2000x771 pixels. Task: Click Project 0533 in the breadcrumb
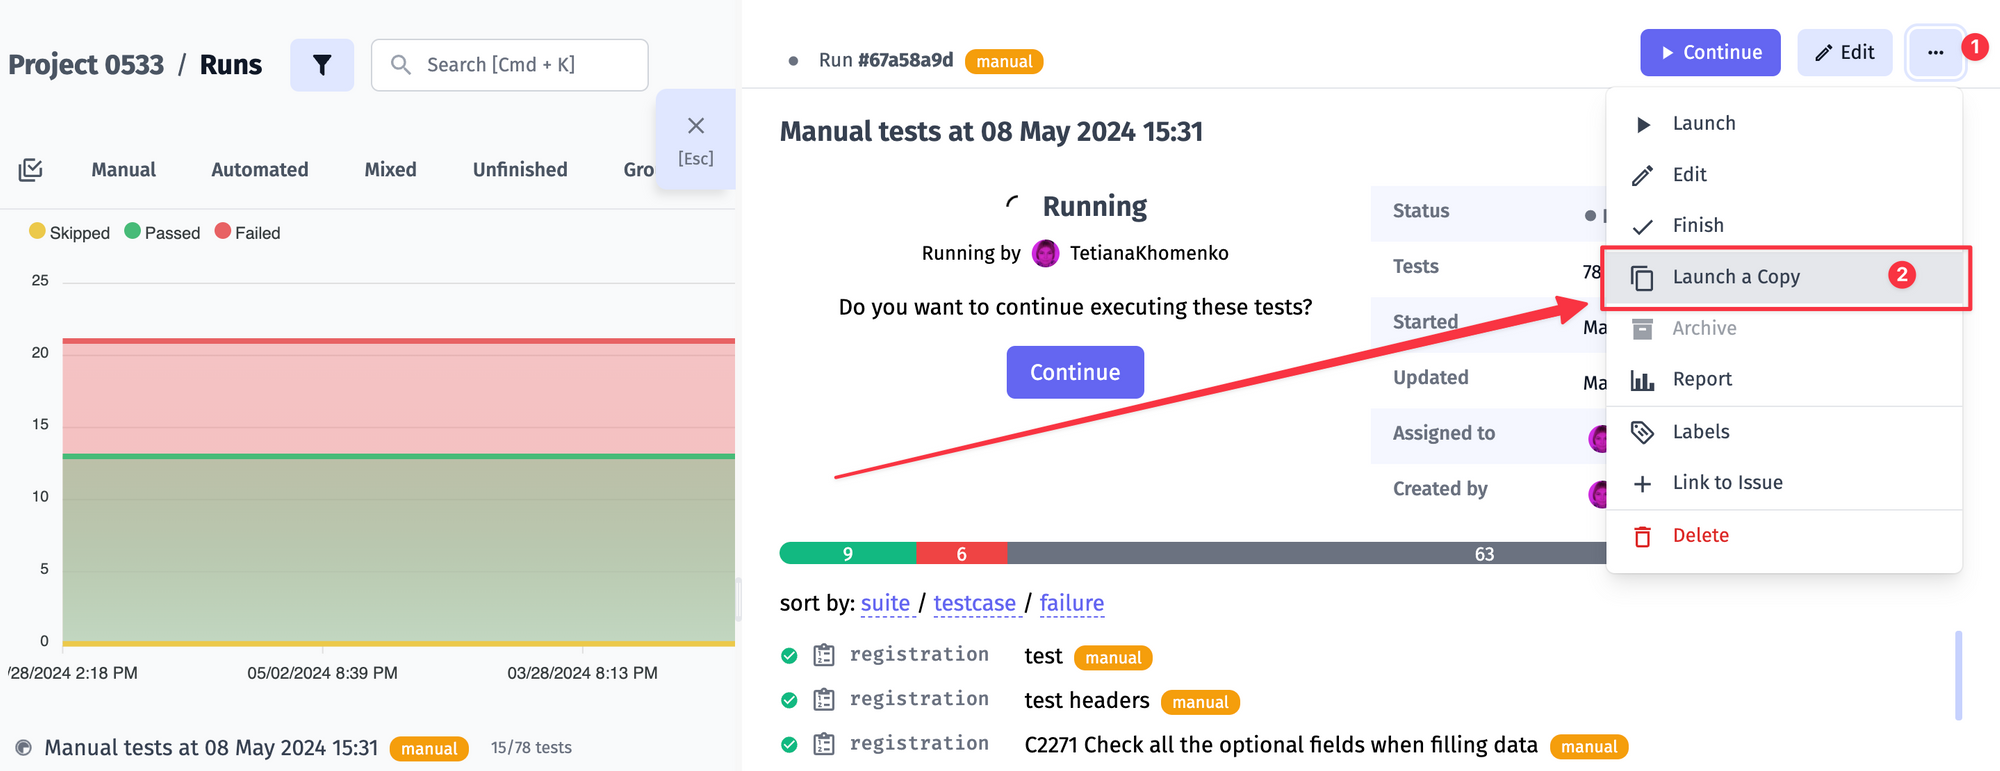coord(86,65)
